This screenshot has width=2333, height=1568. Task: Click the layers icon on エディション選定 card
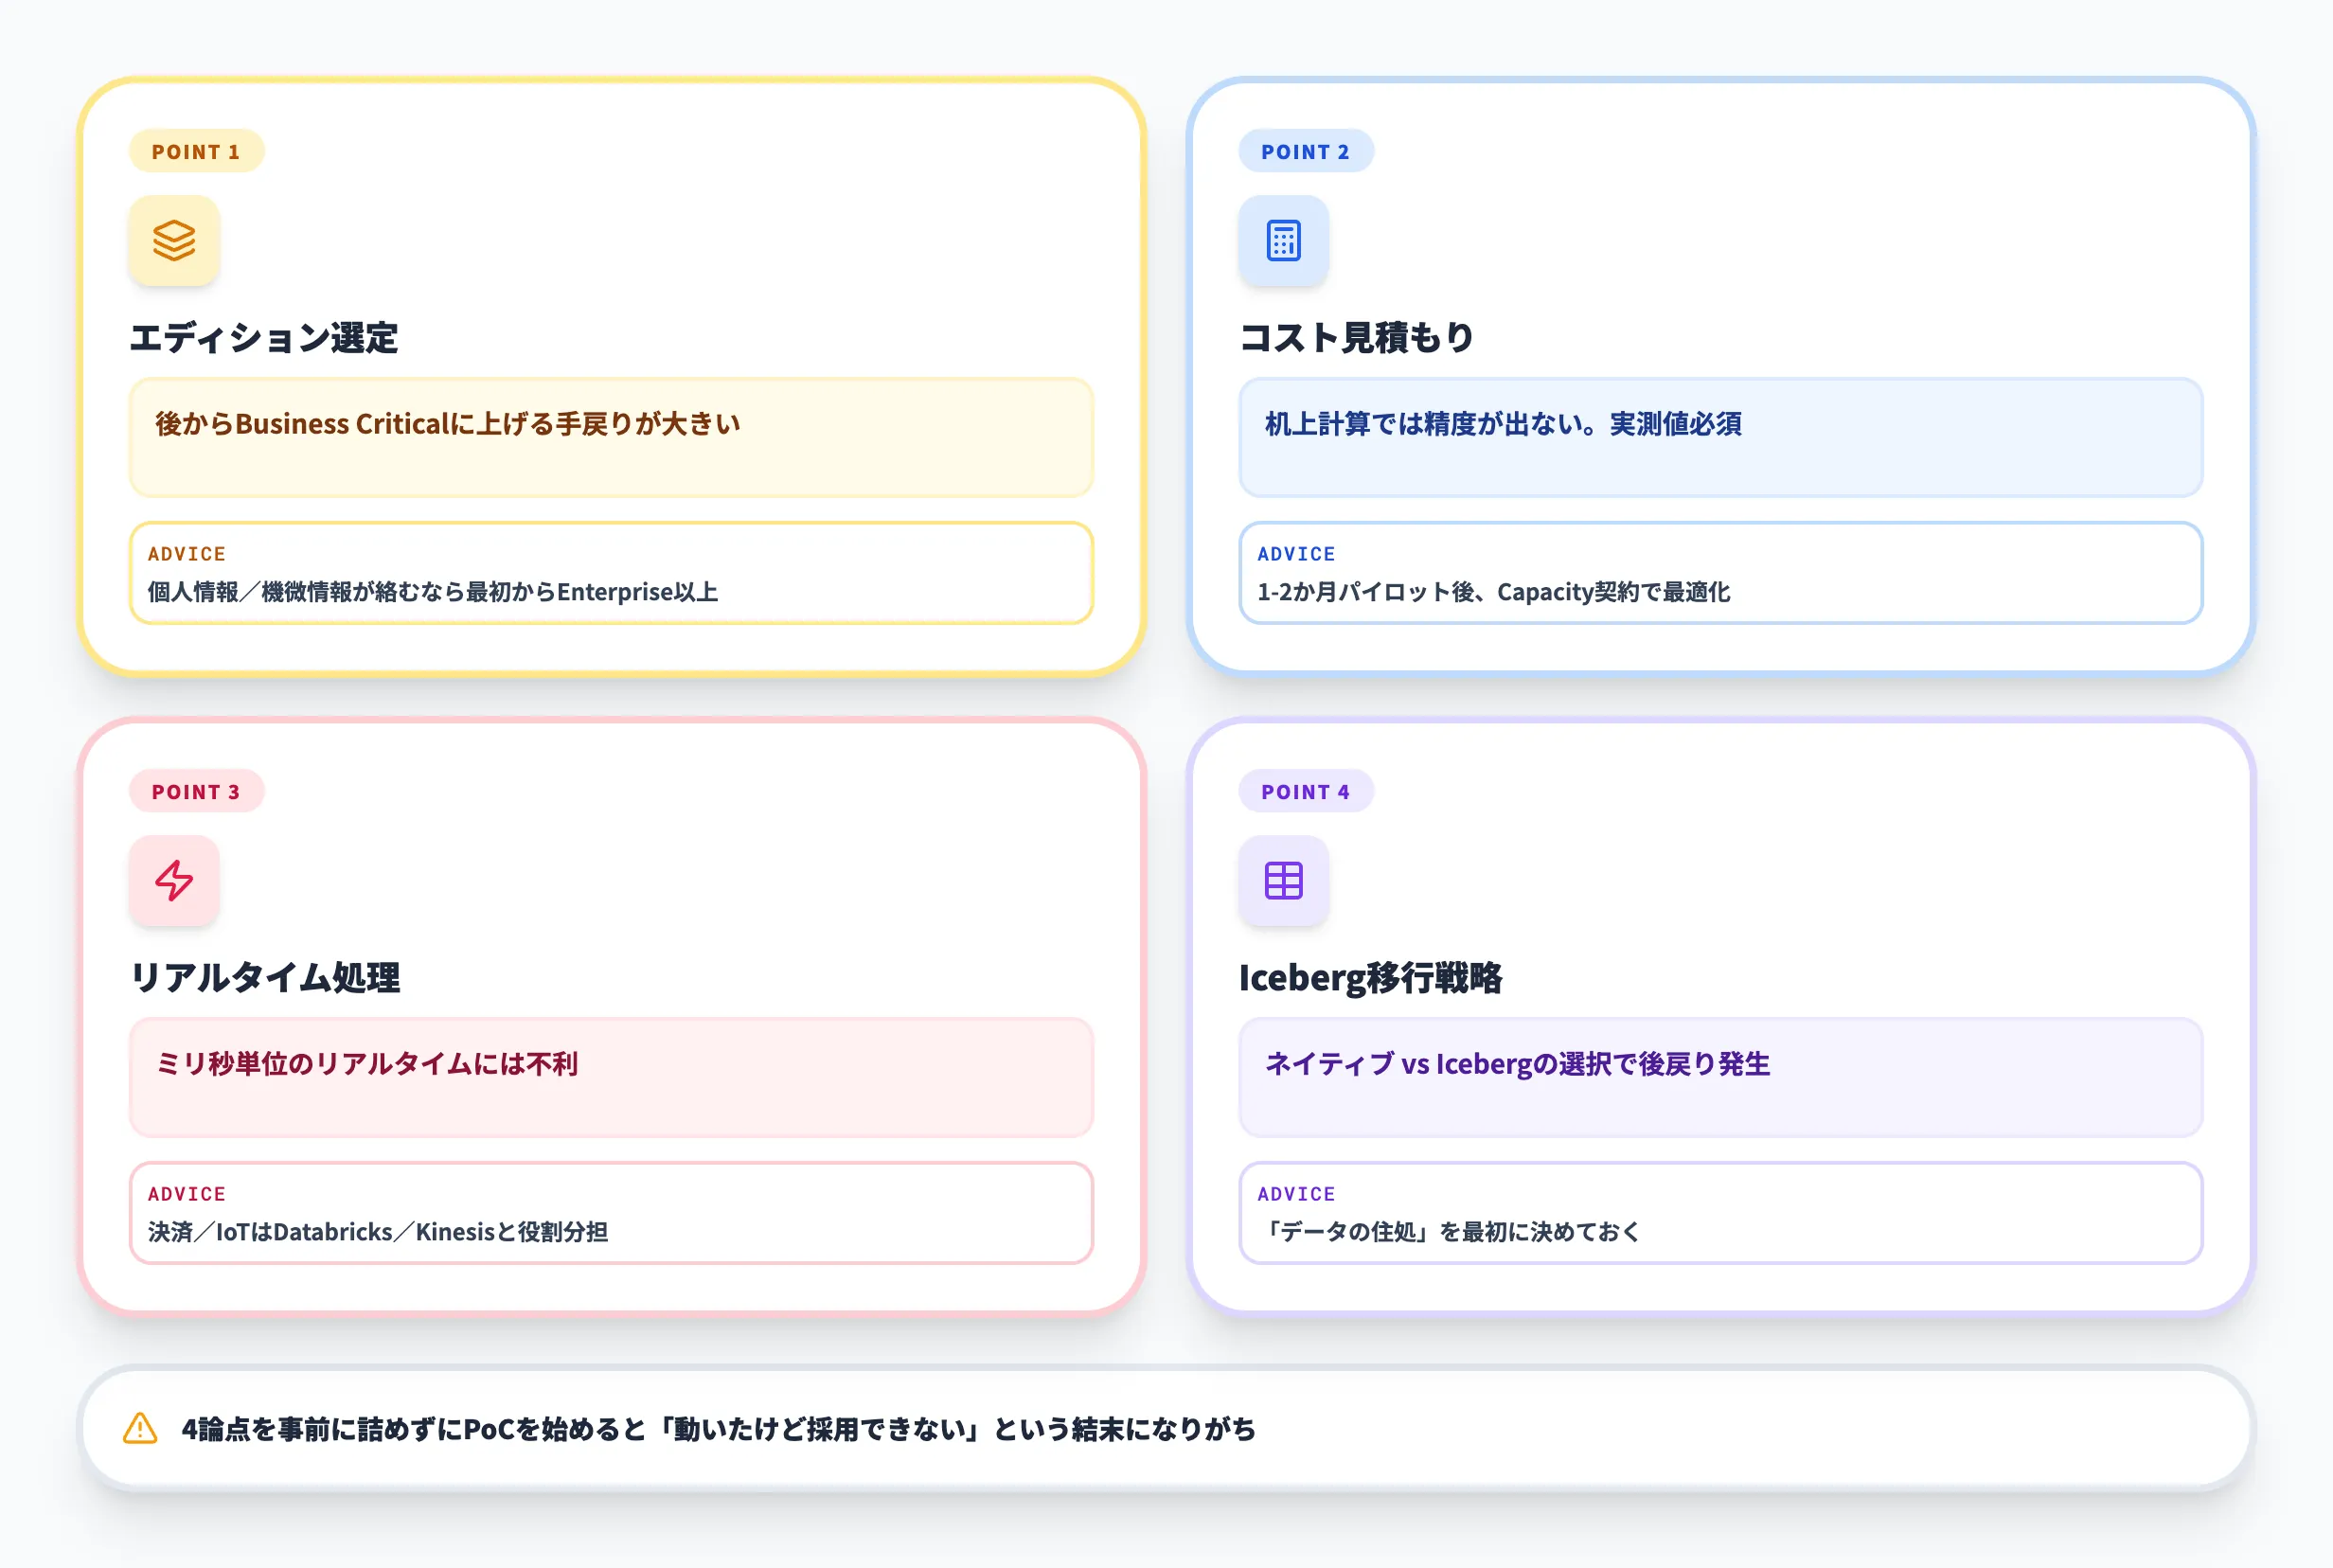pos(174,241)
